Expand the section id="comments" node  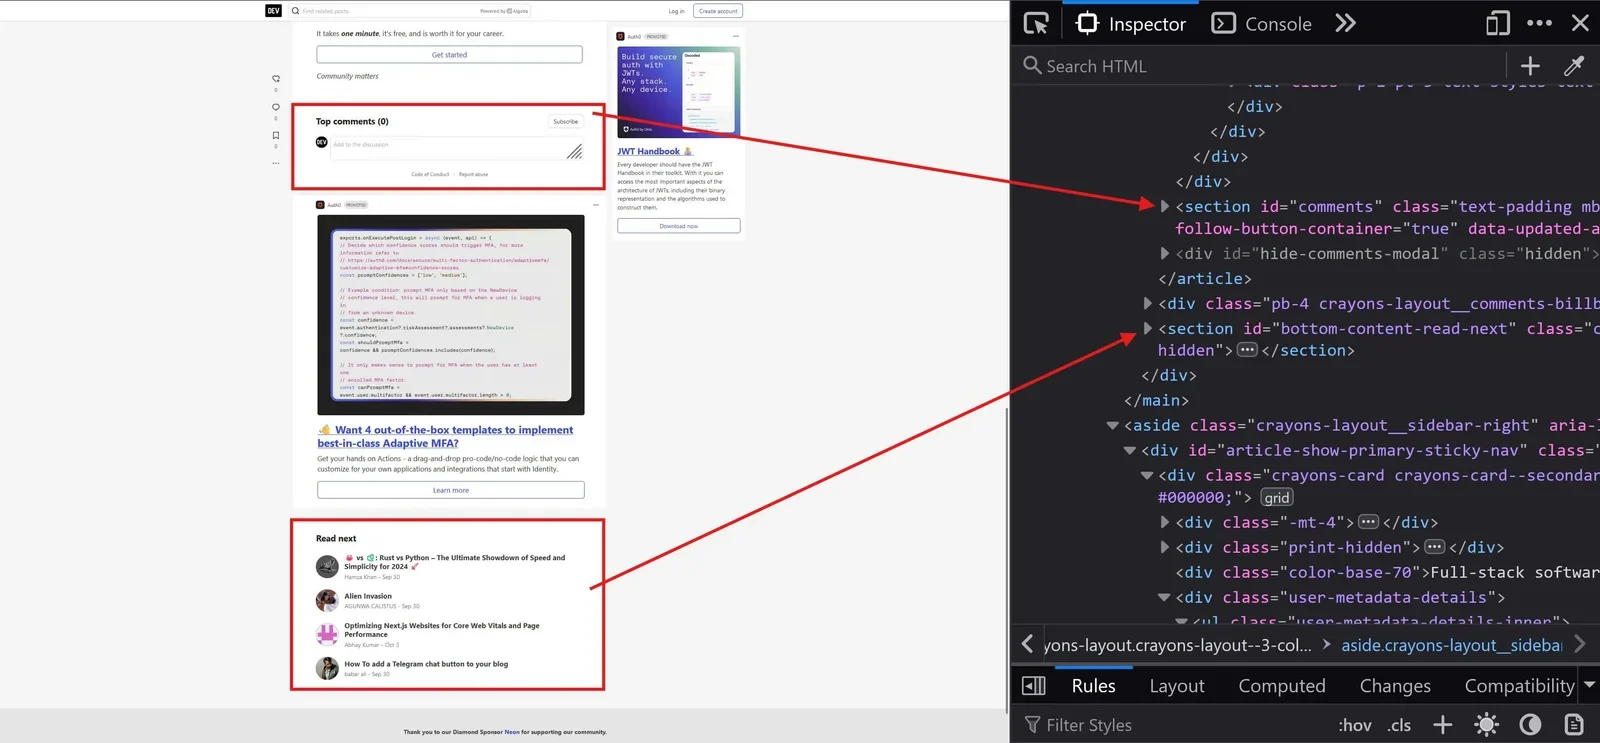[1165, 206]
